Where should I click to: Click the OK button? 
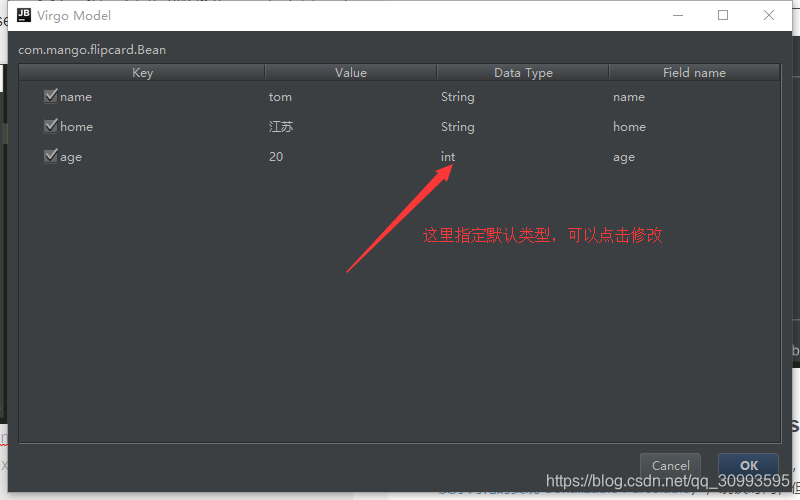tap(748, 465)
